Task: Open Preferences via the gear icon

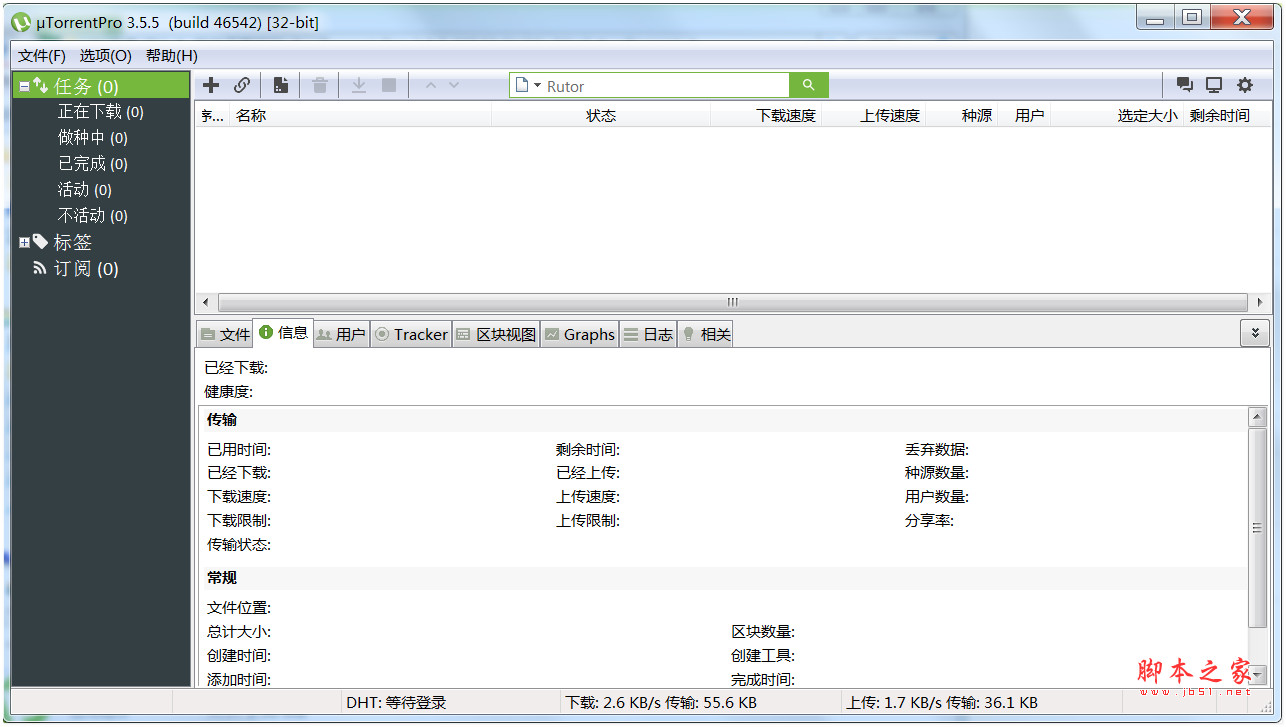Action: pyautogui.click(x=1245, y=86)
